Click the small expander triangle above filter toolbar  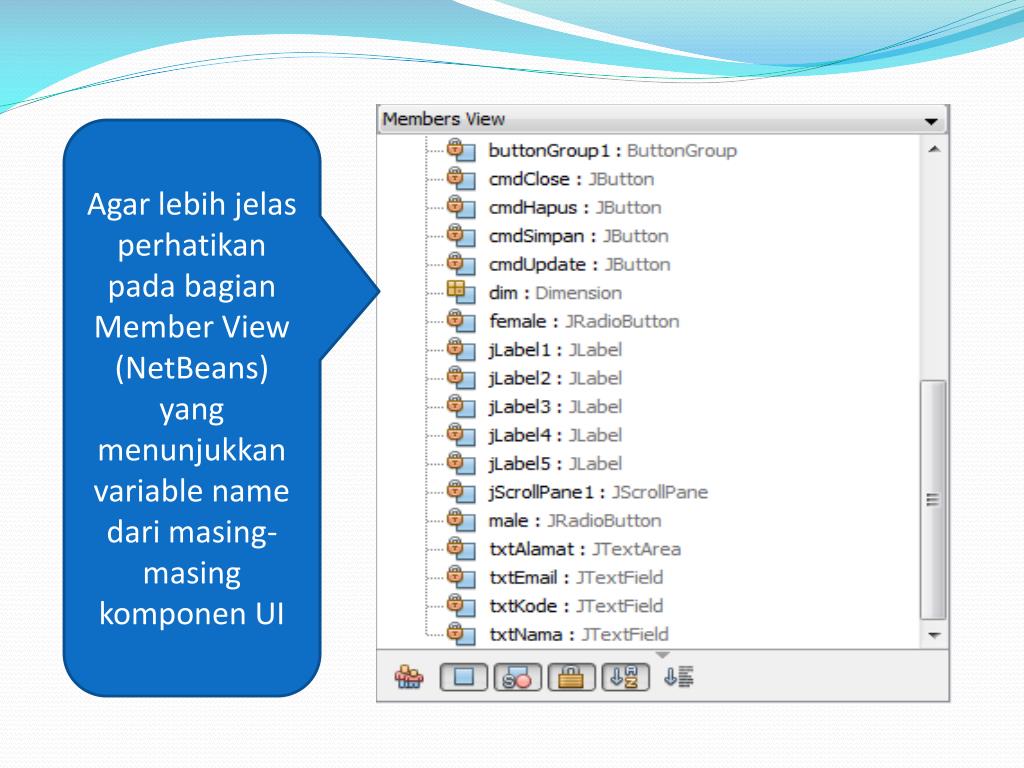coord(662,654)
